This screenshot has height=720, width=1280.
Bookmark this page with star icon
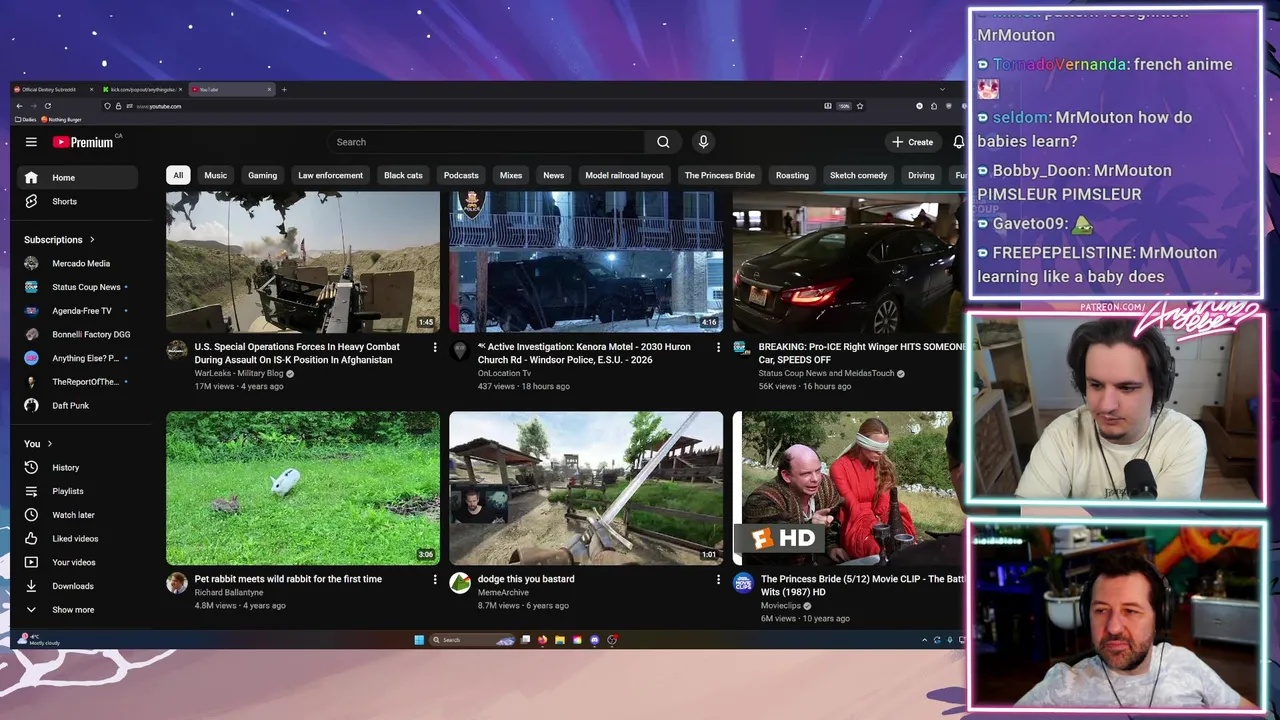tap(860, 106)
